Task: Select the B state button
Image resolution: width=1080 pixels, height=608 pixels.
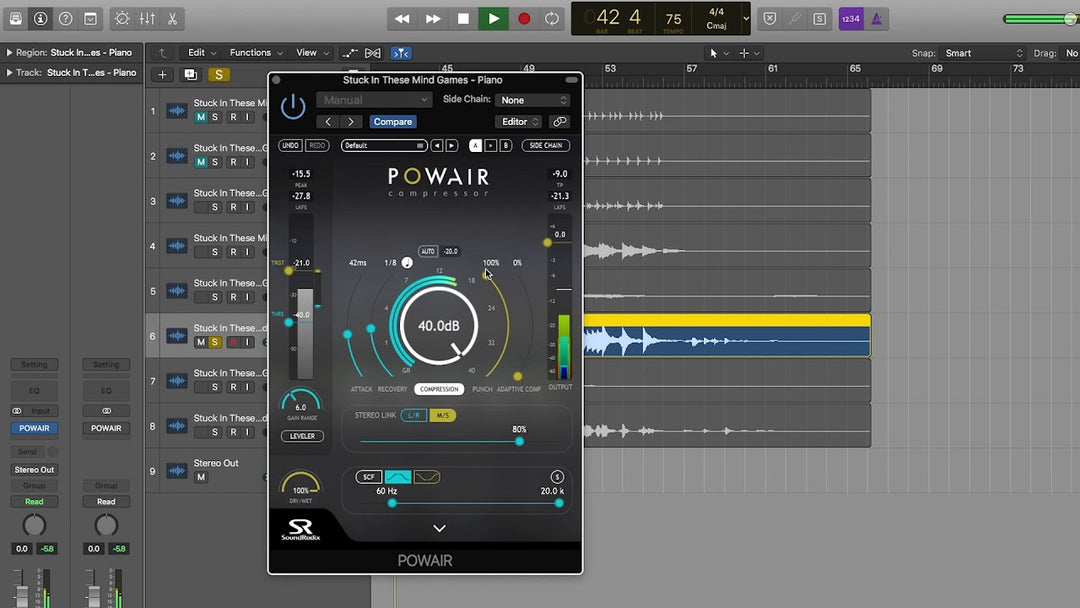Action: (506, 145)
